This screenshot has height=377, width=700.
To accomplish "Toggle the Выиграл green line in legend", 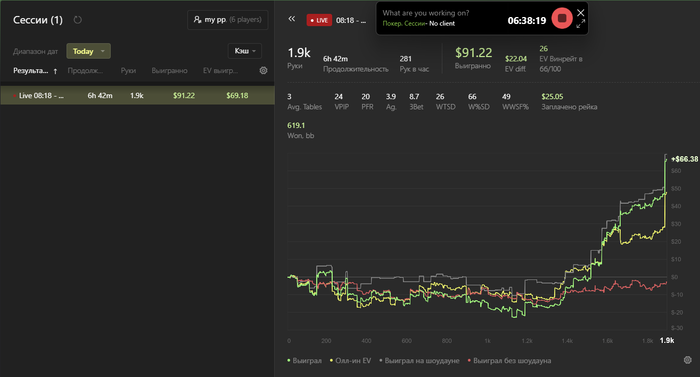I will (x=304, y=360).
